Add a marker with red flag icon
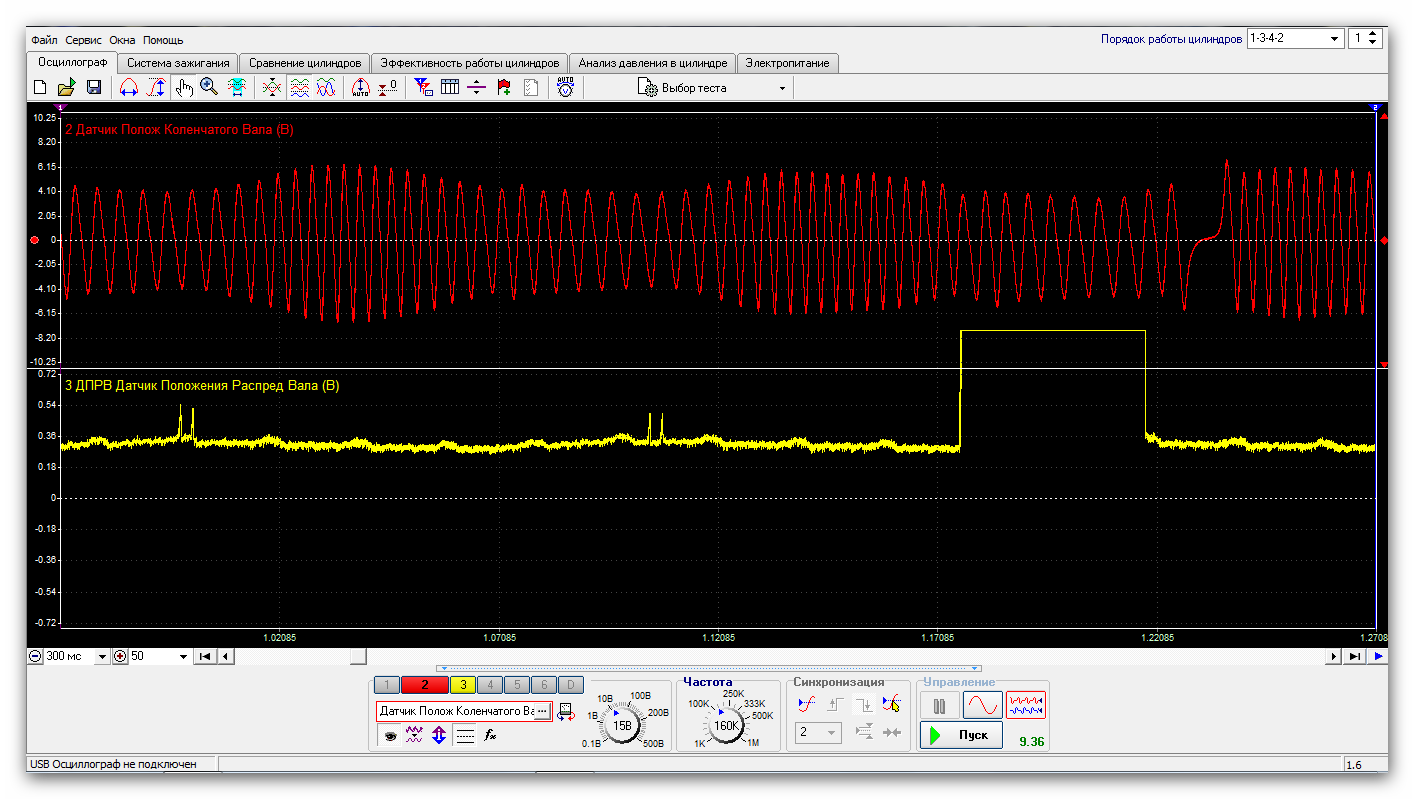 tap(504, 87)
